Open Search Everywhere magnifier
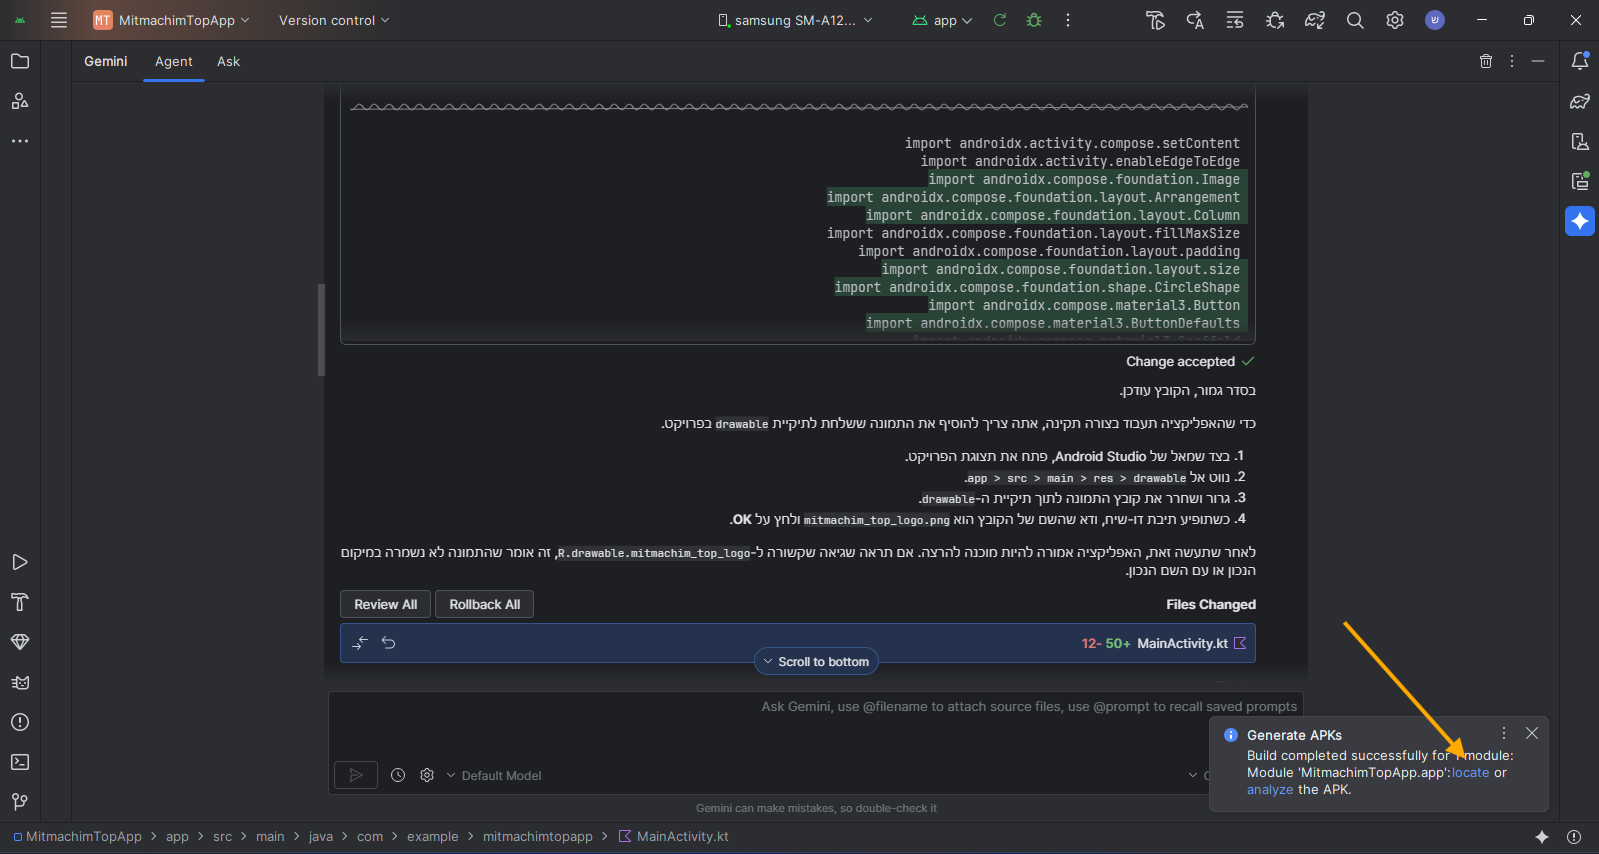This screenshot has width=1599, height=854. pyautogui.click(x=1355, y=20)
